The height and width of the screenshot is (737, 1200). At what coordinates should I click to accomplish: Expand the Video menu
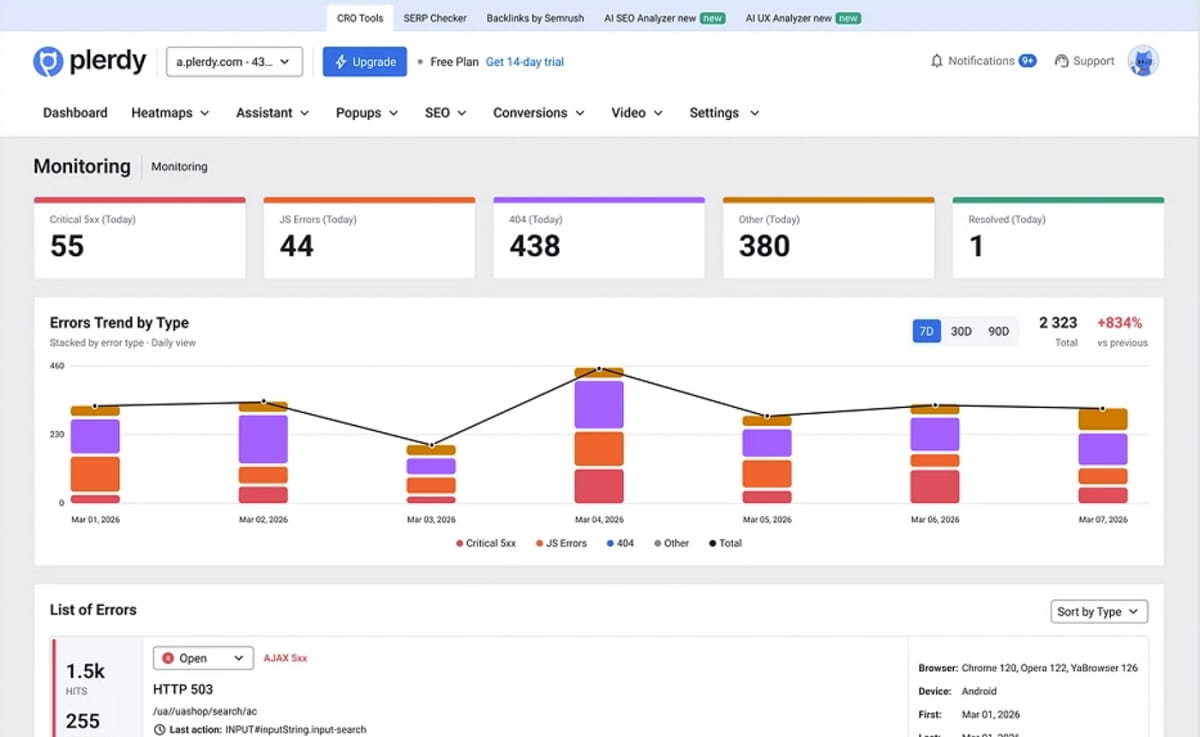pyautogui.click(x=637, y=113)
